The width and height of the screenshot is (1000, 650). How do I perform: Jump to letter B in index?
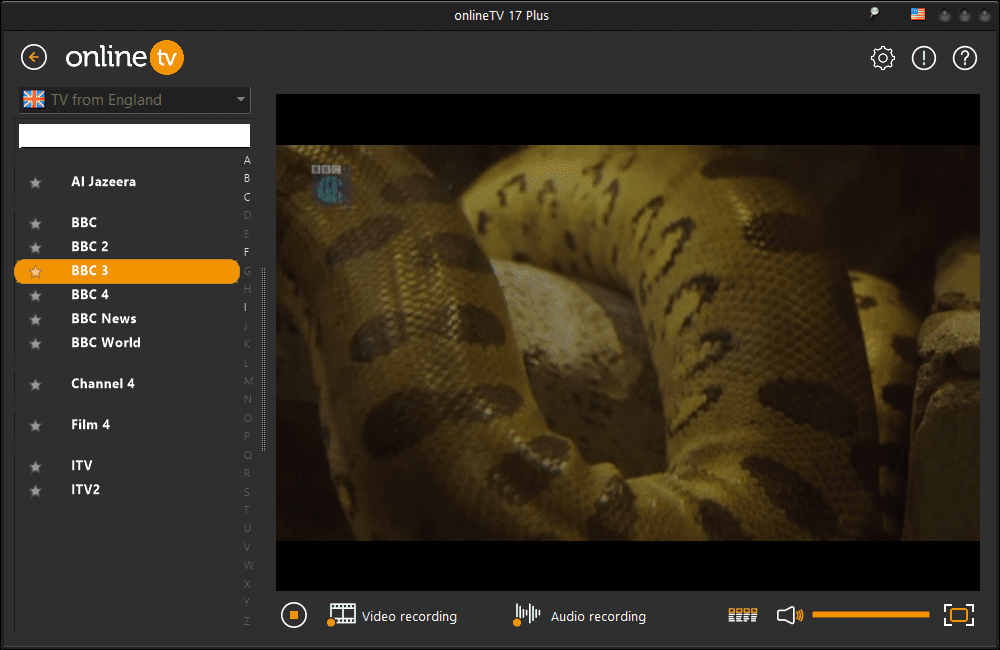pyautogui.click(x=247, y=179)
